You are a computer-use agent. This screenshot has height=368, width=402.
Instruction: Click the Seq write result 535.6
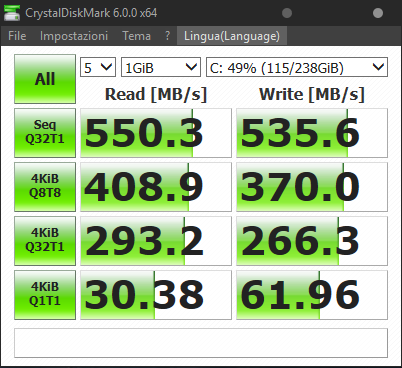pos(312,133)
